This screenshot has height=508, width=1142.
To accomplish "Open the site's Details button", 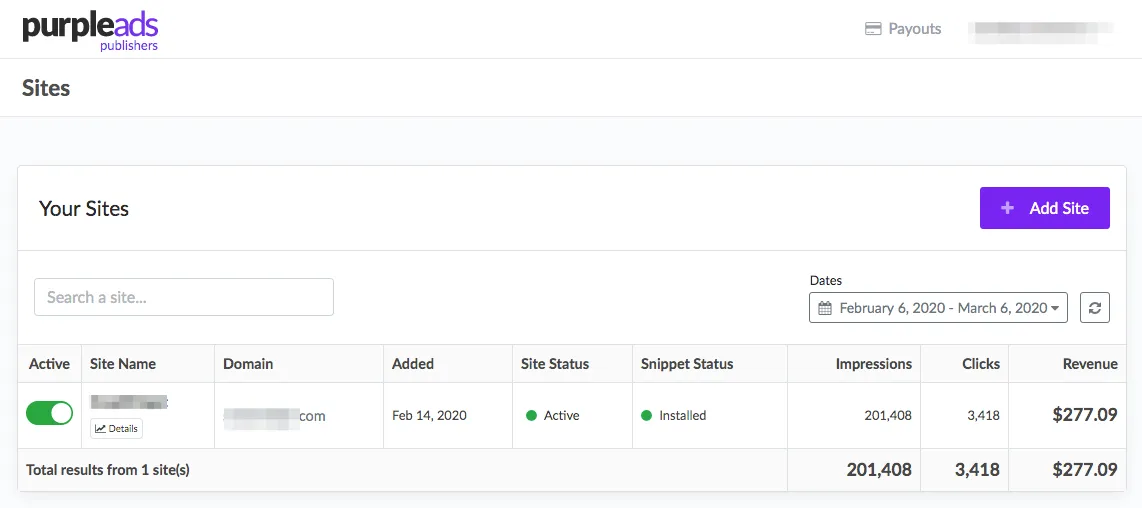I will point(117,429).
